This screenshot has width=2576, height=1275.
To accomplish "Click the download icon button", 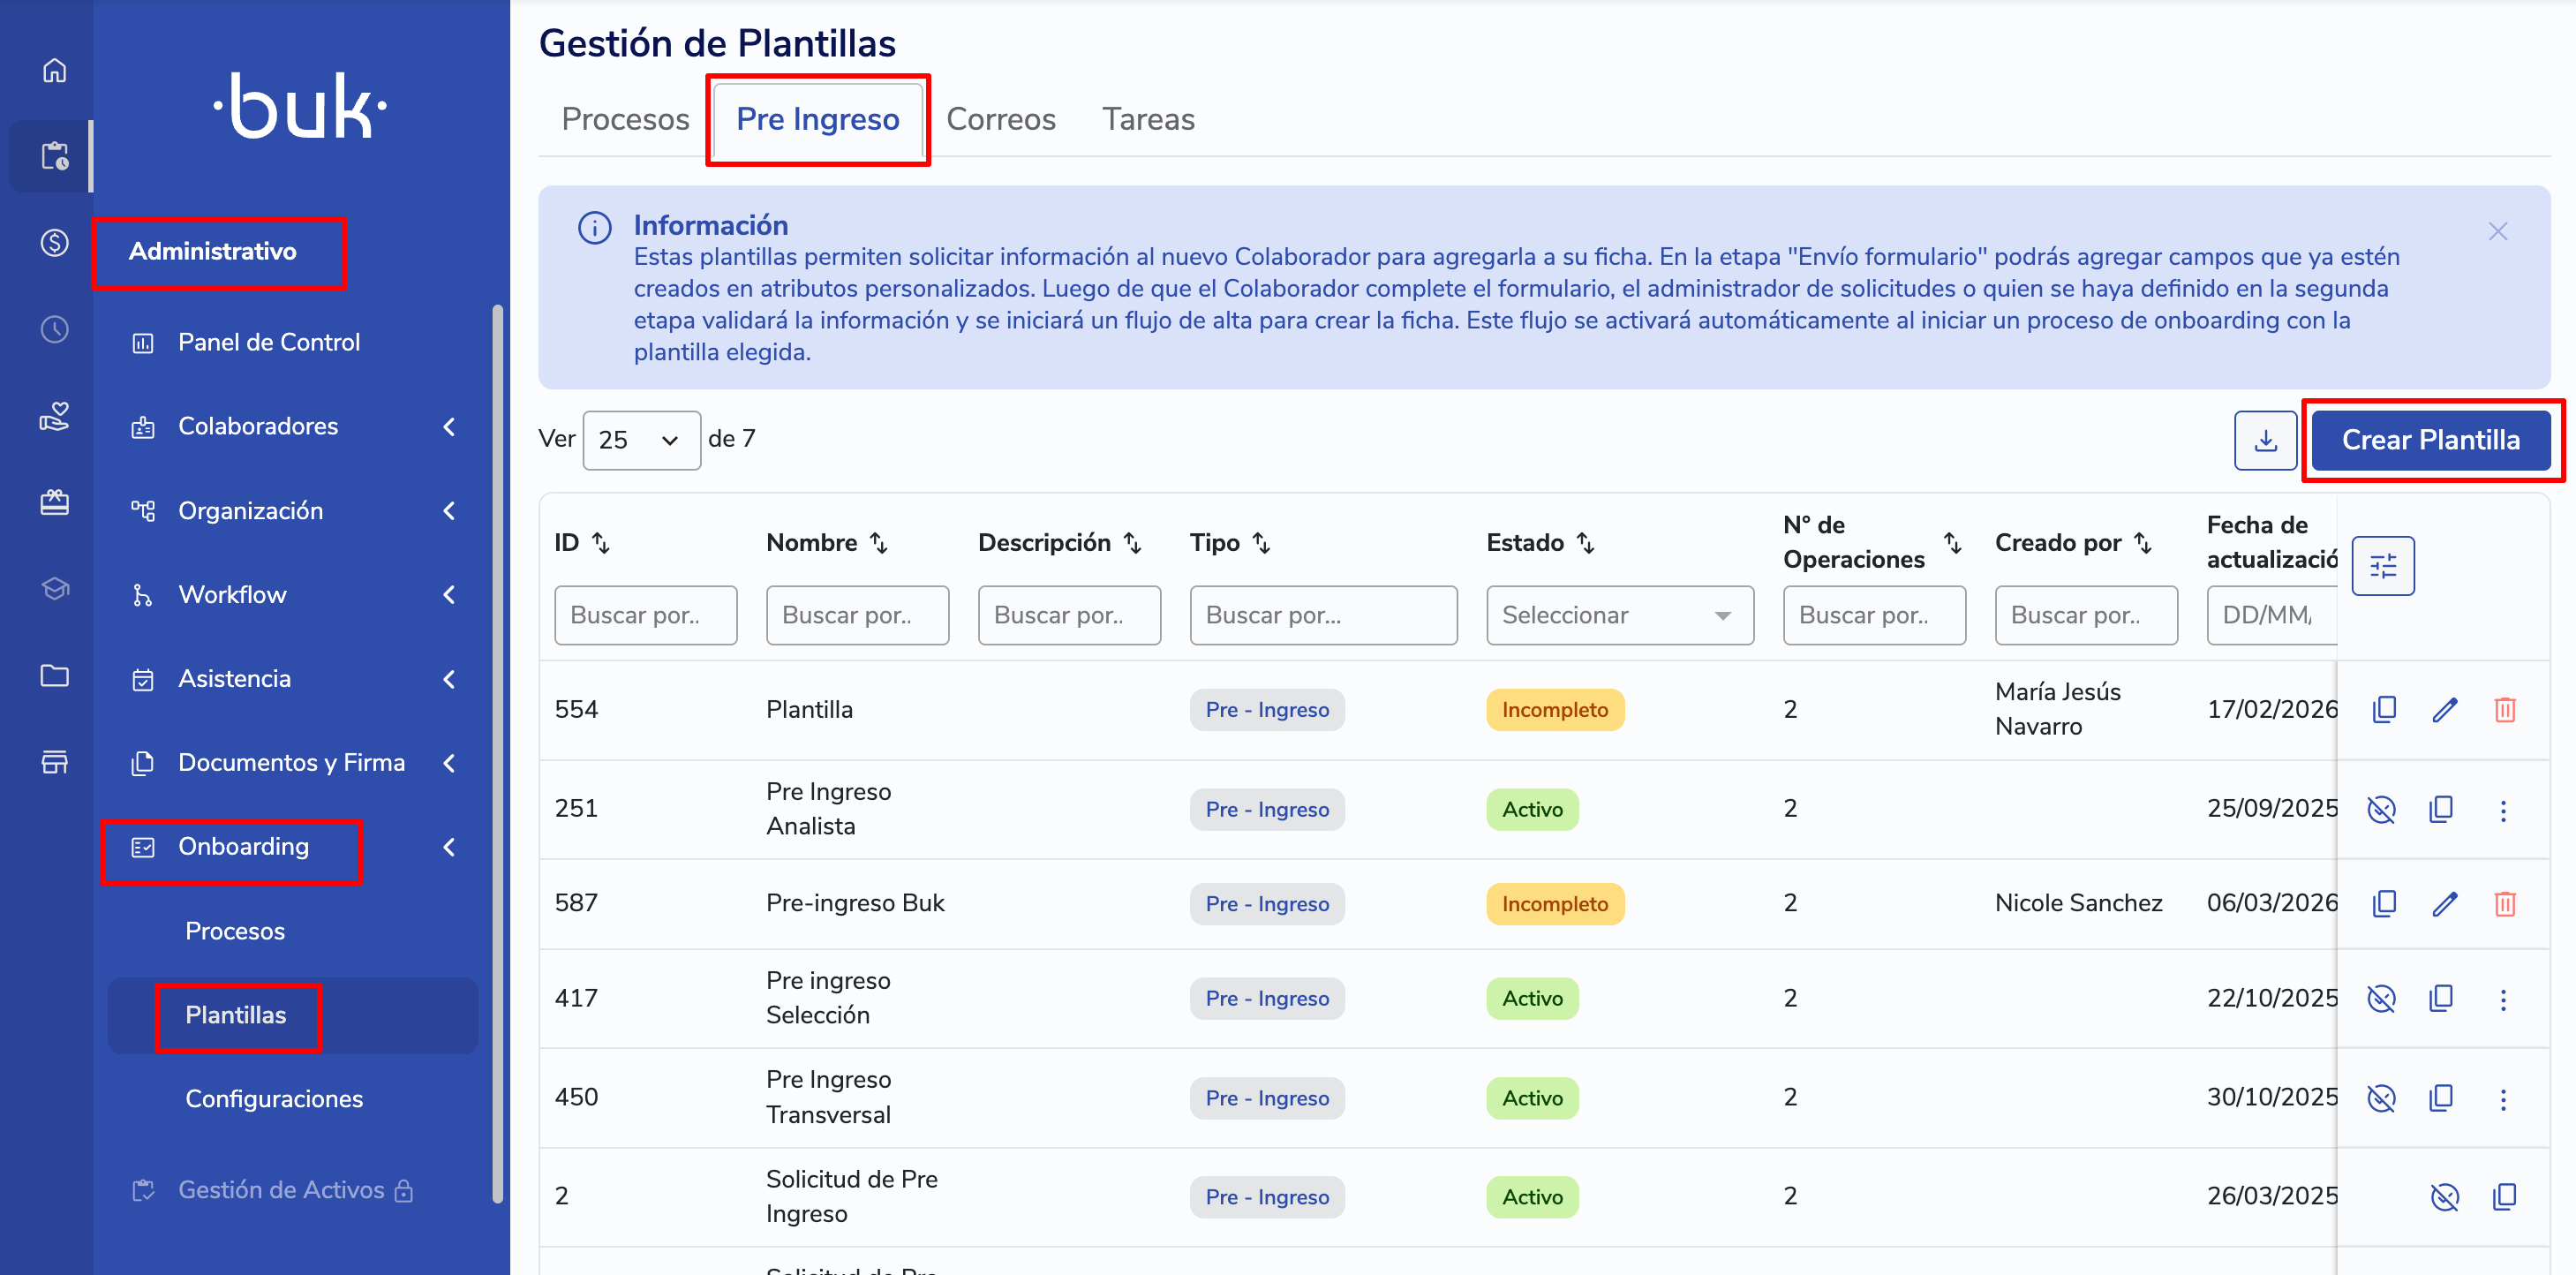I will click(2265, 440).
